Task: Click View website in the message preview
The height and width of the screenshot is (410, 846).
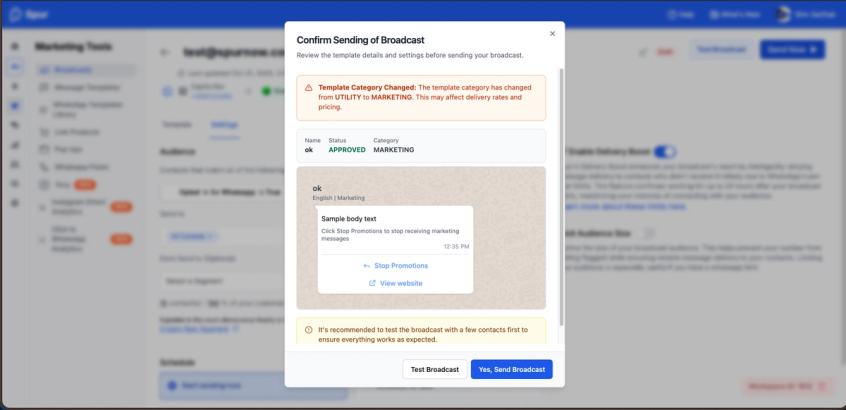Action: tap(401, 283)
